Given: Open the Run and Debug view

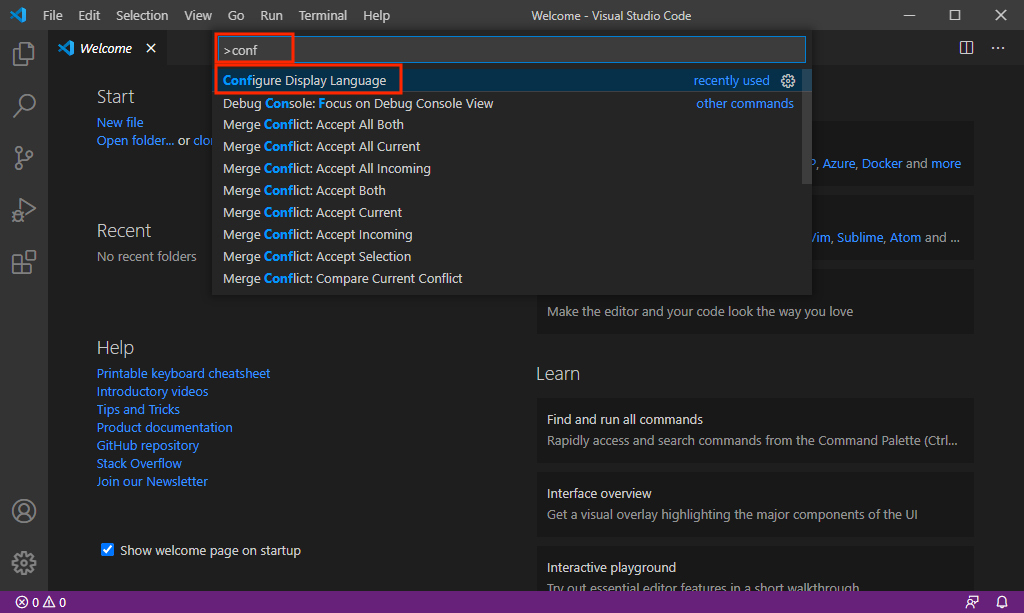Looking at the screenshot, I should (x=24, y=210).
